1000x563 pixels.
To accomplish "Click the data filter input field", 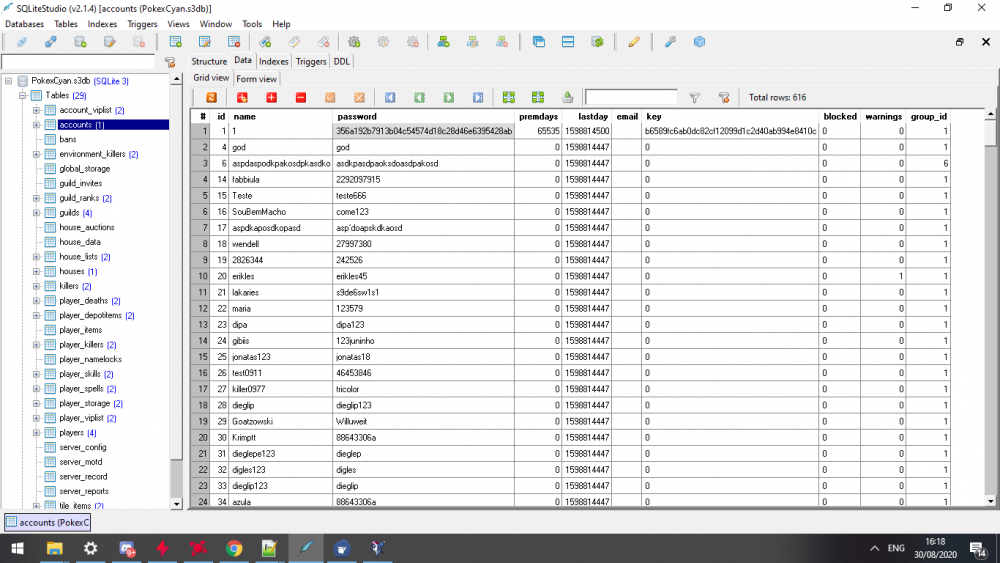I will click(631, 98).
